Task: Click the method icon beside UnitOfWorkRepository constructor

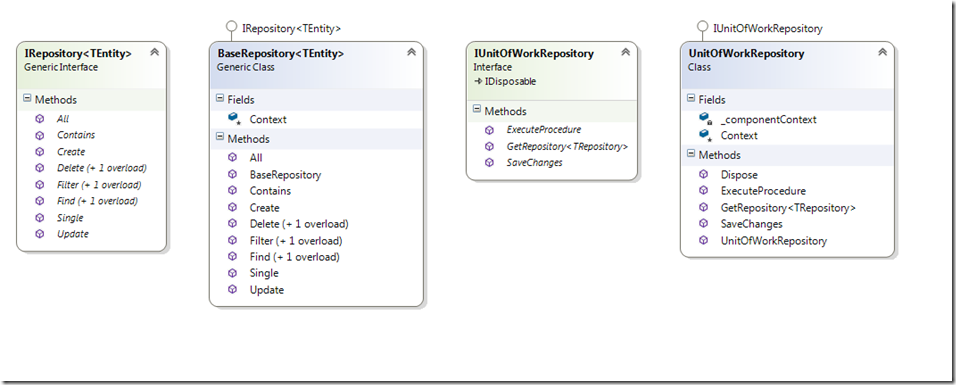Action: pos(704,240)
